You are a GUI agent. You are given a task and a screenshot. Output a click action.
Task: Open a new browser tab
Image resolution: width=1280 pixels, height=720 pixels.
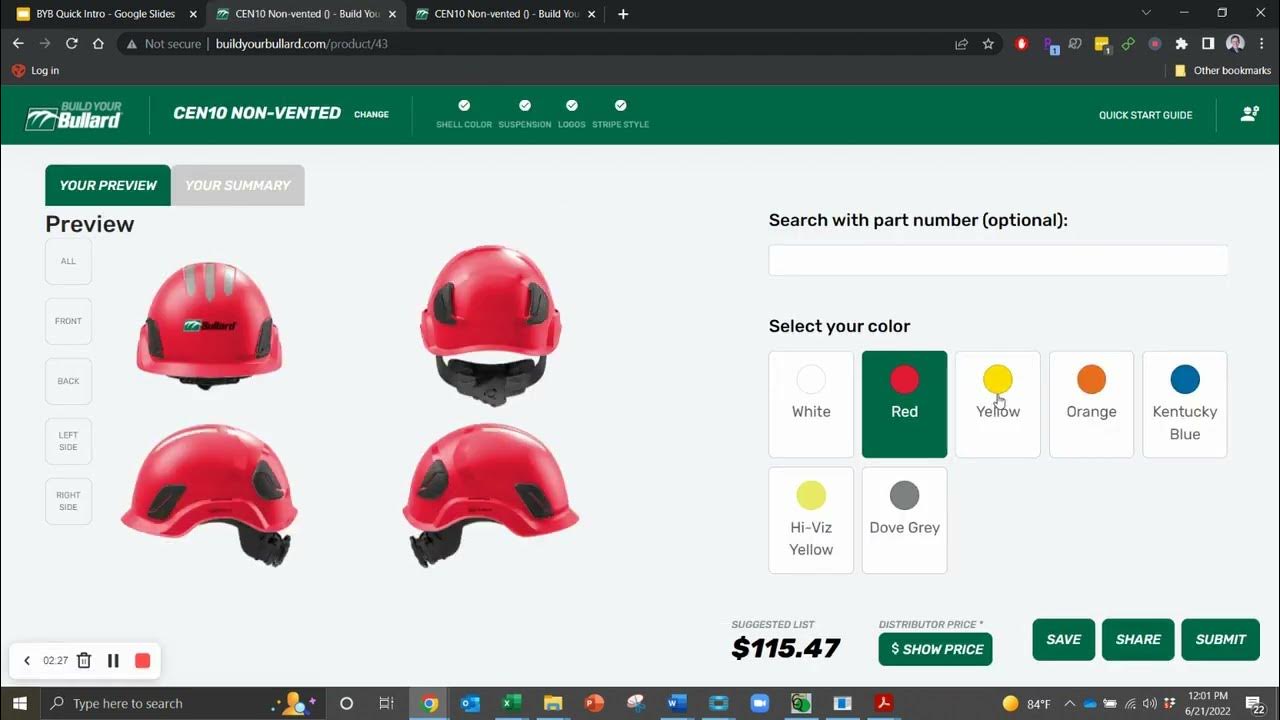623,14
